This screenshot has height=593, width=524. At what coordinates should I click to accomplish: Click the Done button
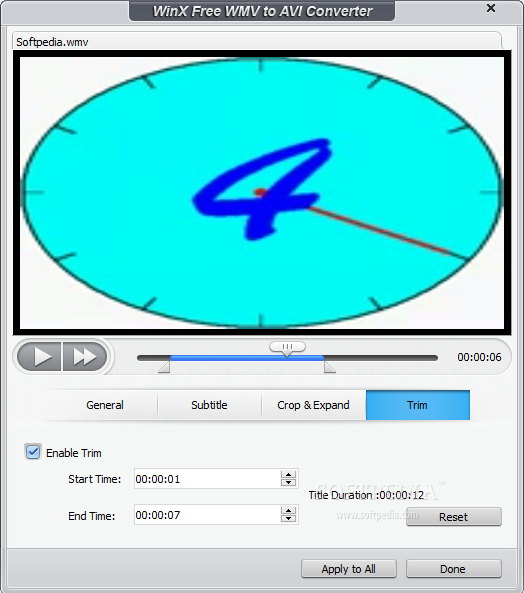tap(454, 569)
